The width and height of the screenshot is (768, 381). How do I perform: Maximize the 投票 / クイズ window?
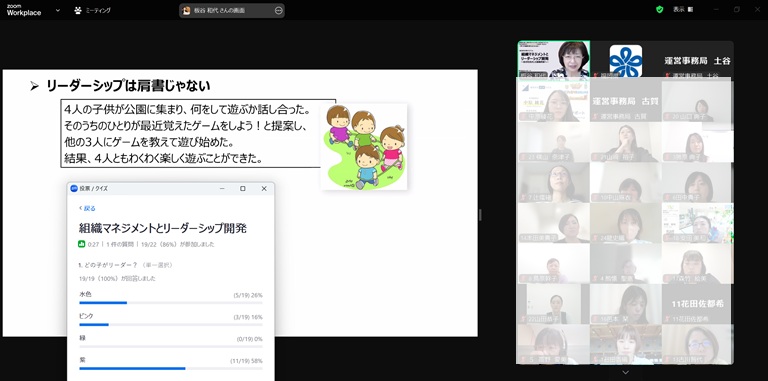(x=242, y=189)
